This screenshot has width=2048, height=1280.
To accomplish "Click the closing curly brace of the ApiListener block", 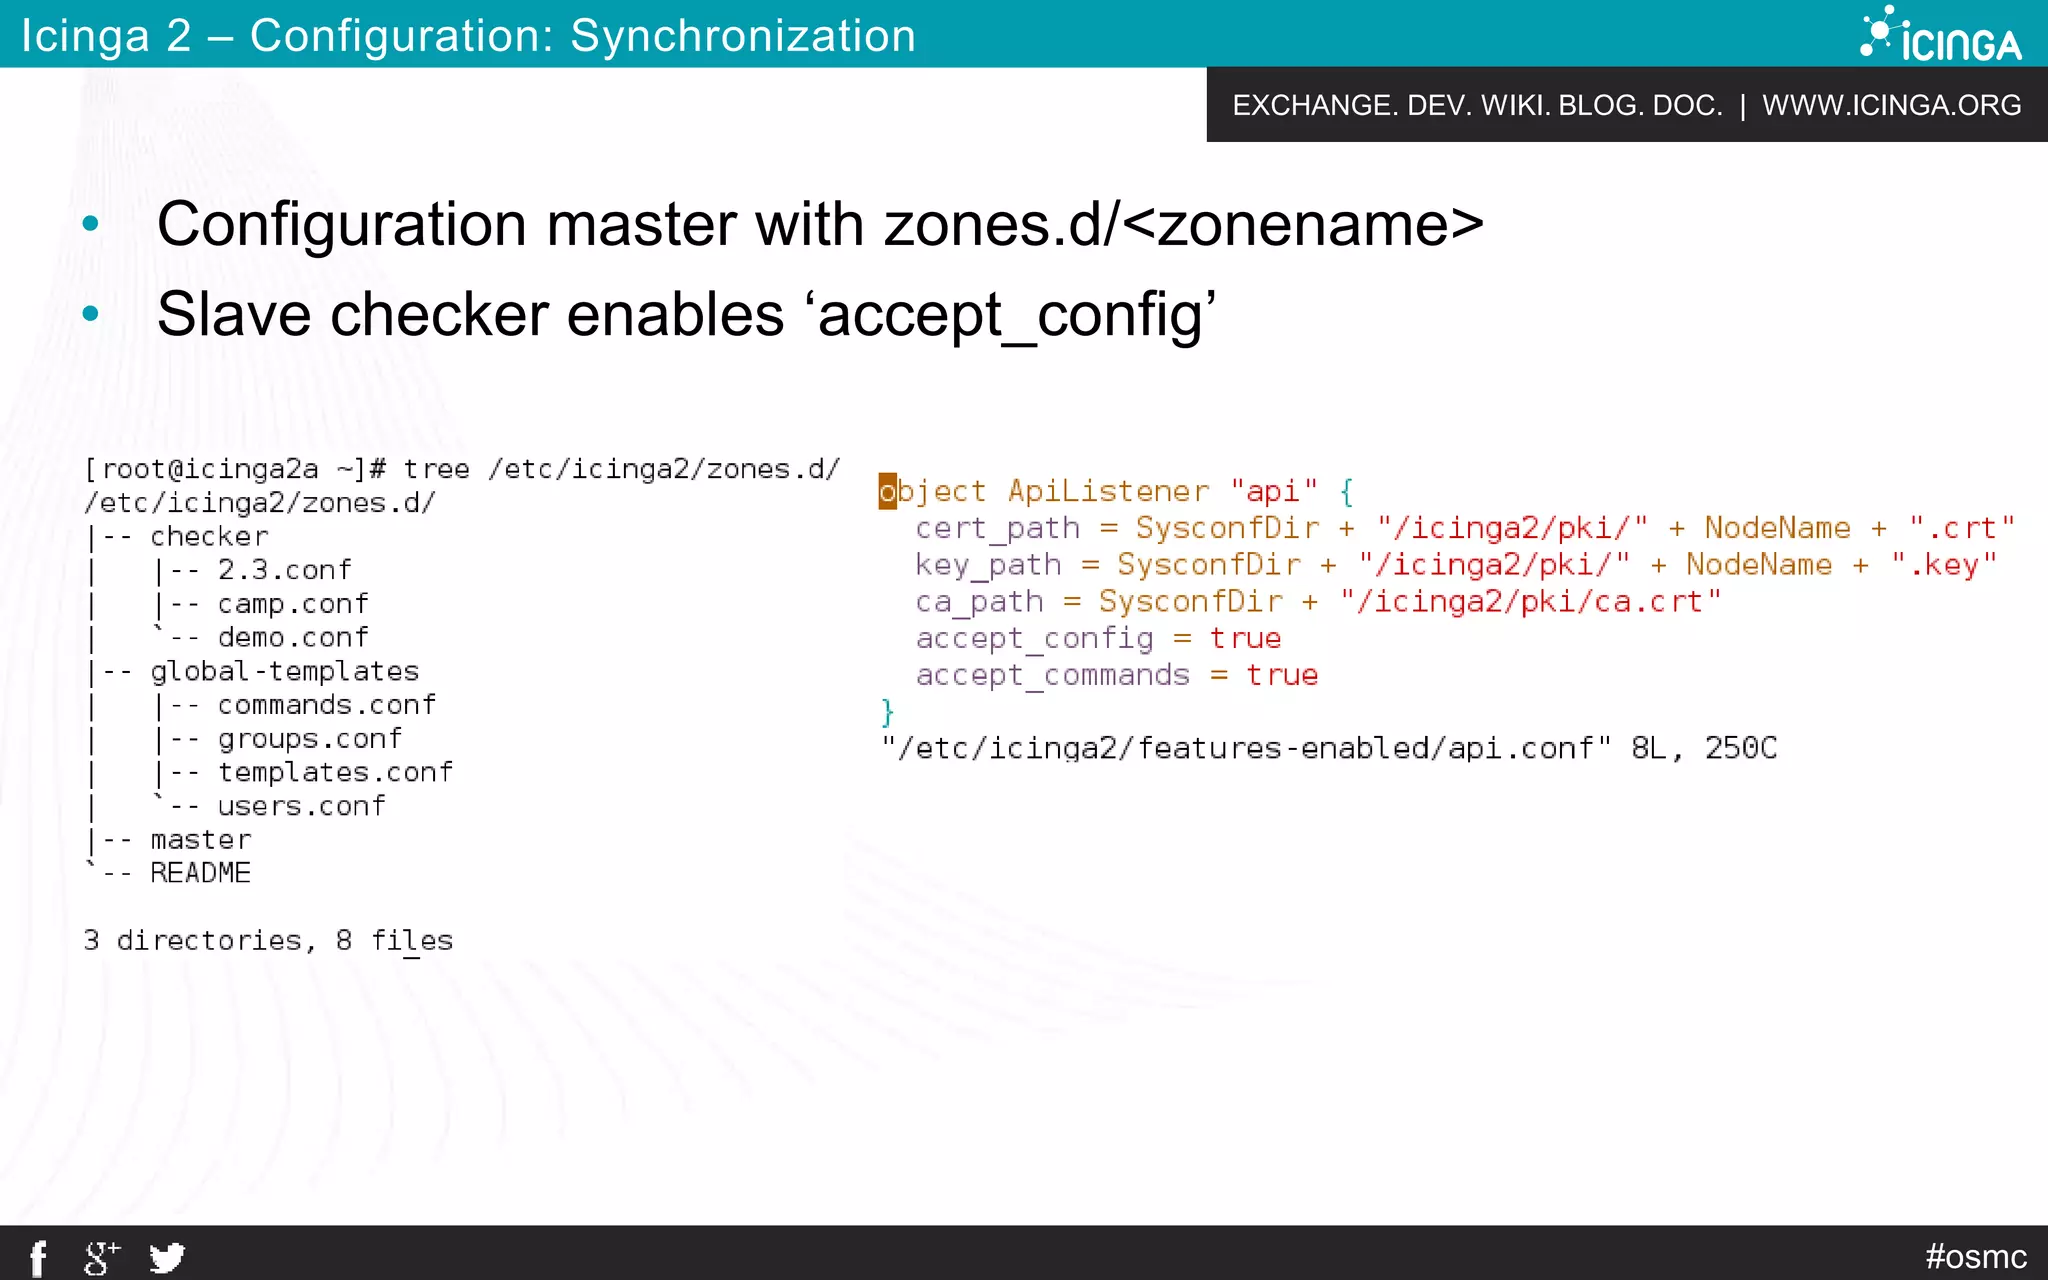I will point(887,712).
